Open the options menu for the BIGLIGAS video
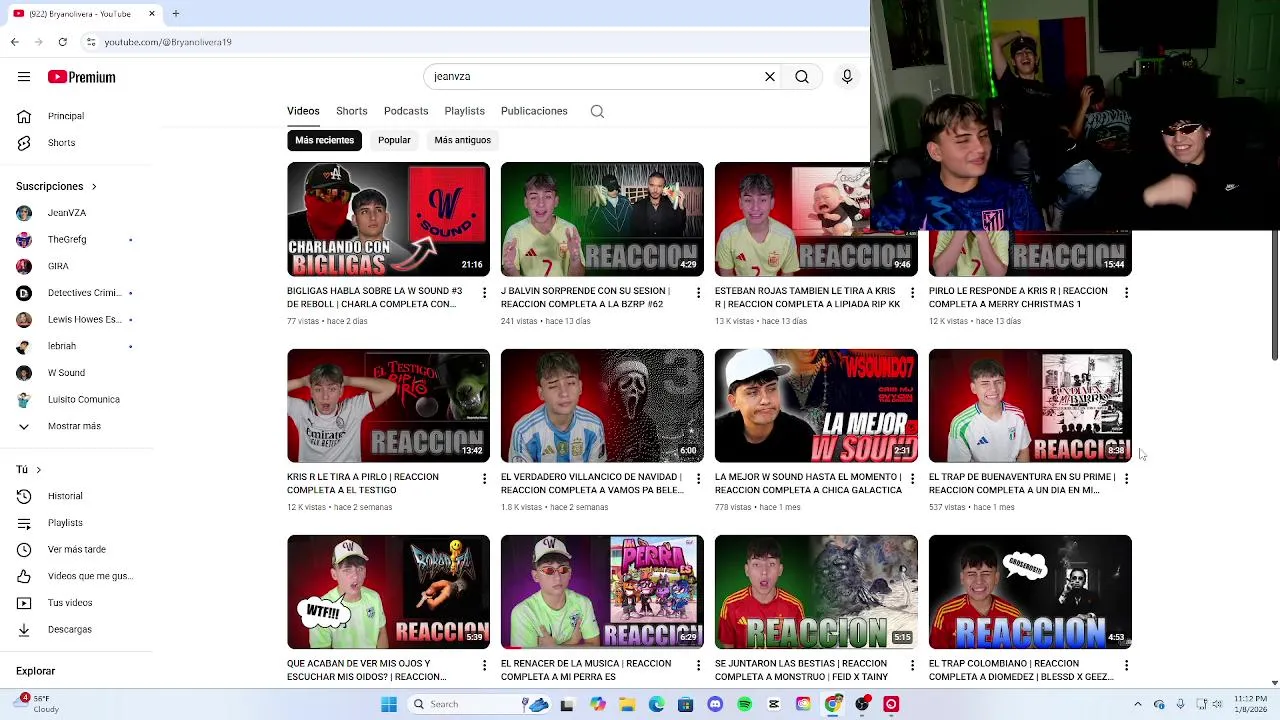Screen dimensions: 1280x720 [x=485, y=293]
